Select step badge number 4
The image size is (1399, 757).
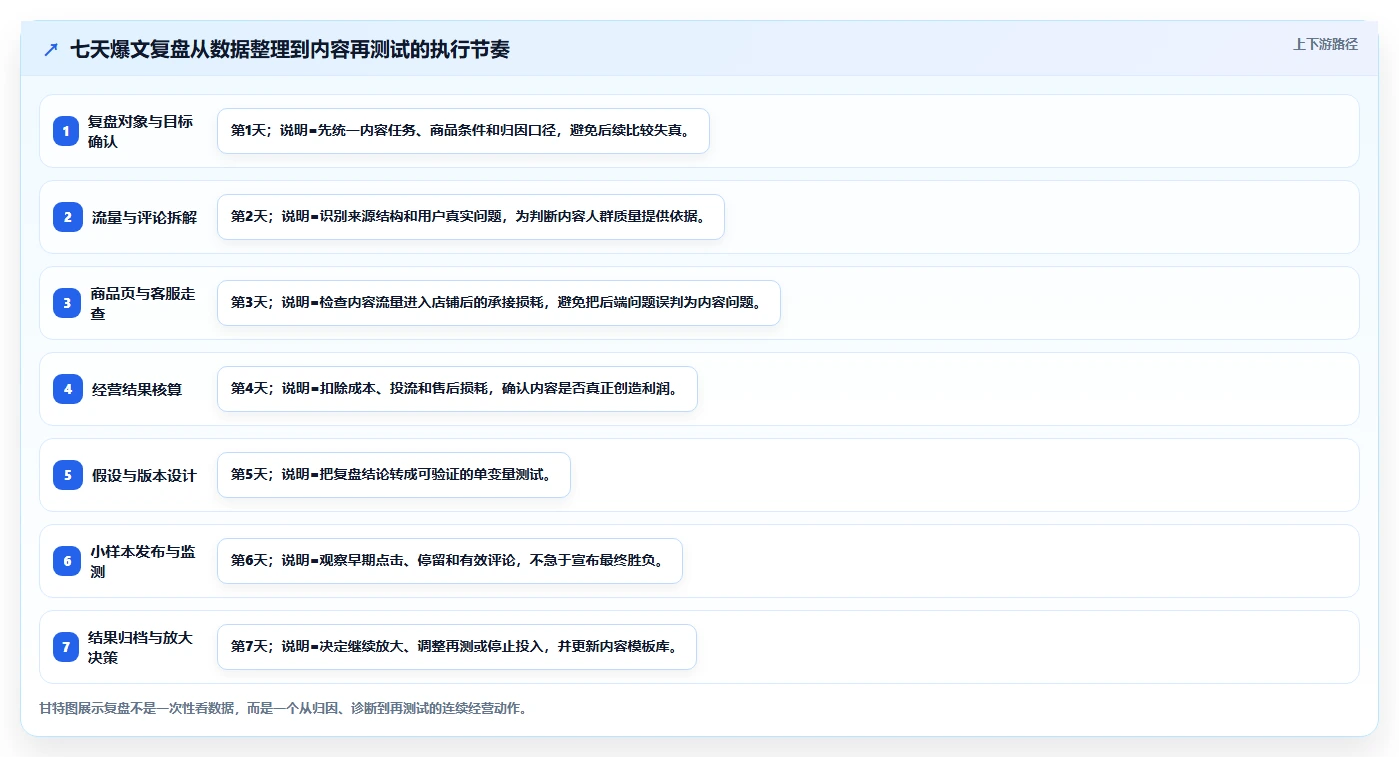pyautogui.click(x=67, y=389)
